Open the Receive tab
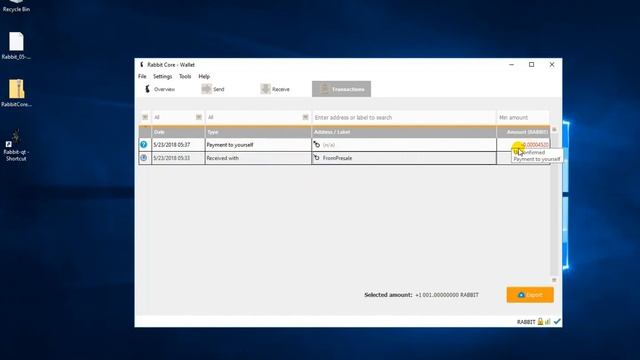 275,89
